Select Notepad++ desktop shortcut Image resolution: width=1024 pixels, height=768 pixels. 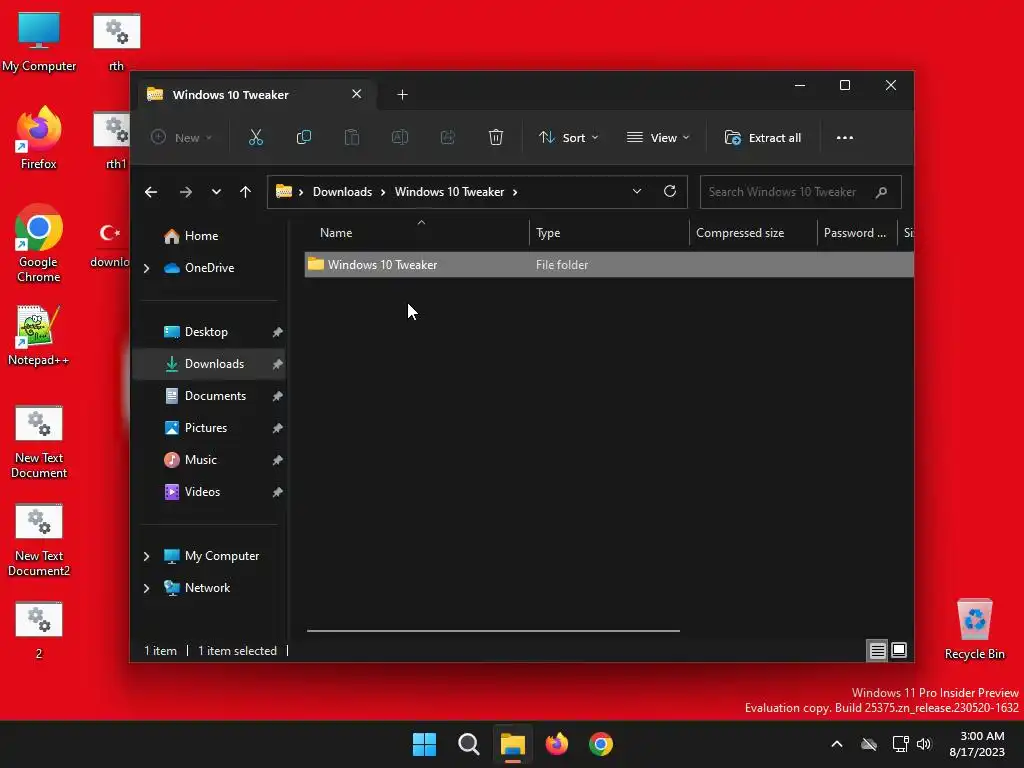point(39,336)
